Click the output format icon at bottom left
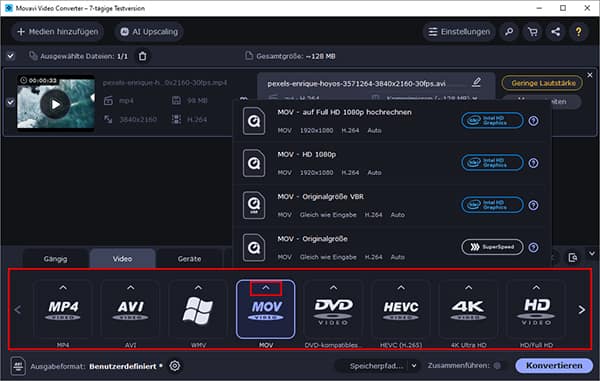 [x=18, y=366]
